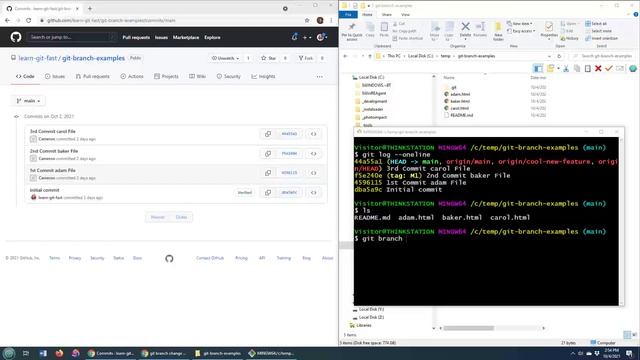
Task: Open the Marketplace link in GitHub header
Action: pos(186,37)
